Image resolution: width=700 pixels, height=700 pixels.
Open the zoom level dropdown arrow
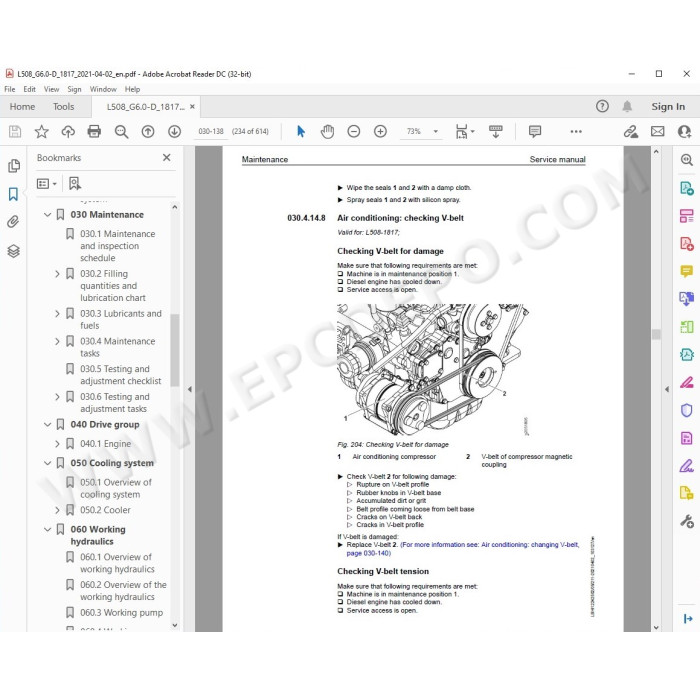click(x=436, y=131)
